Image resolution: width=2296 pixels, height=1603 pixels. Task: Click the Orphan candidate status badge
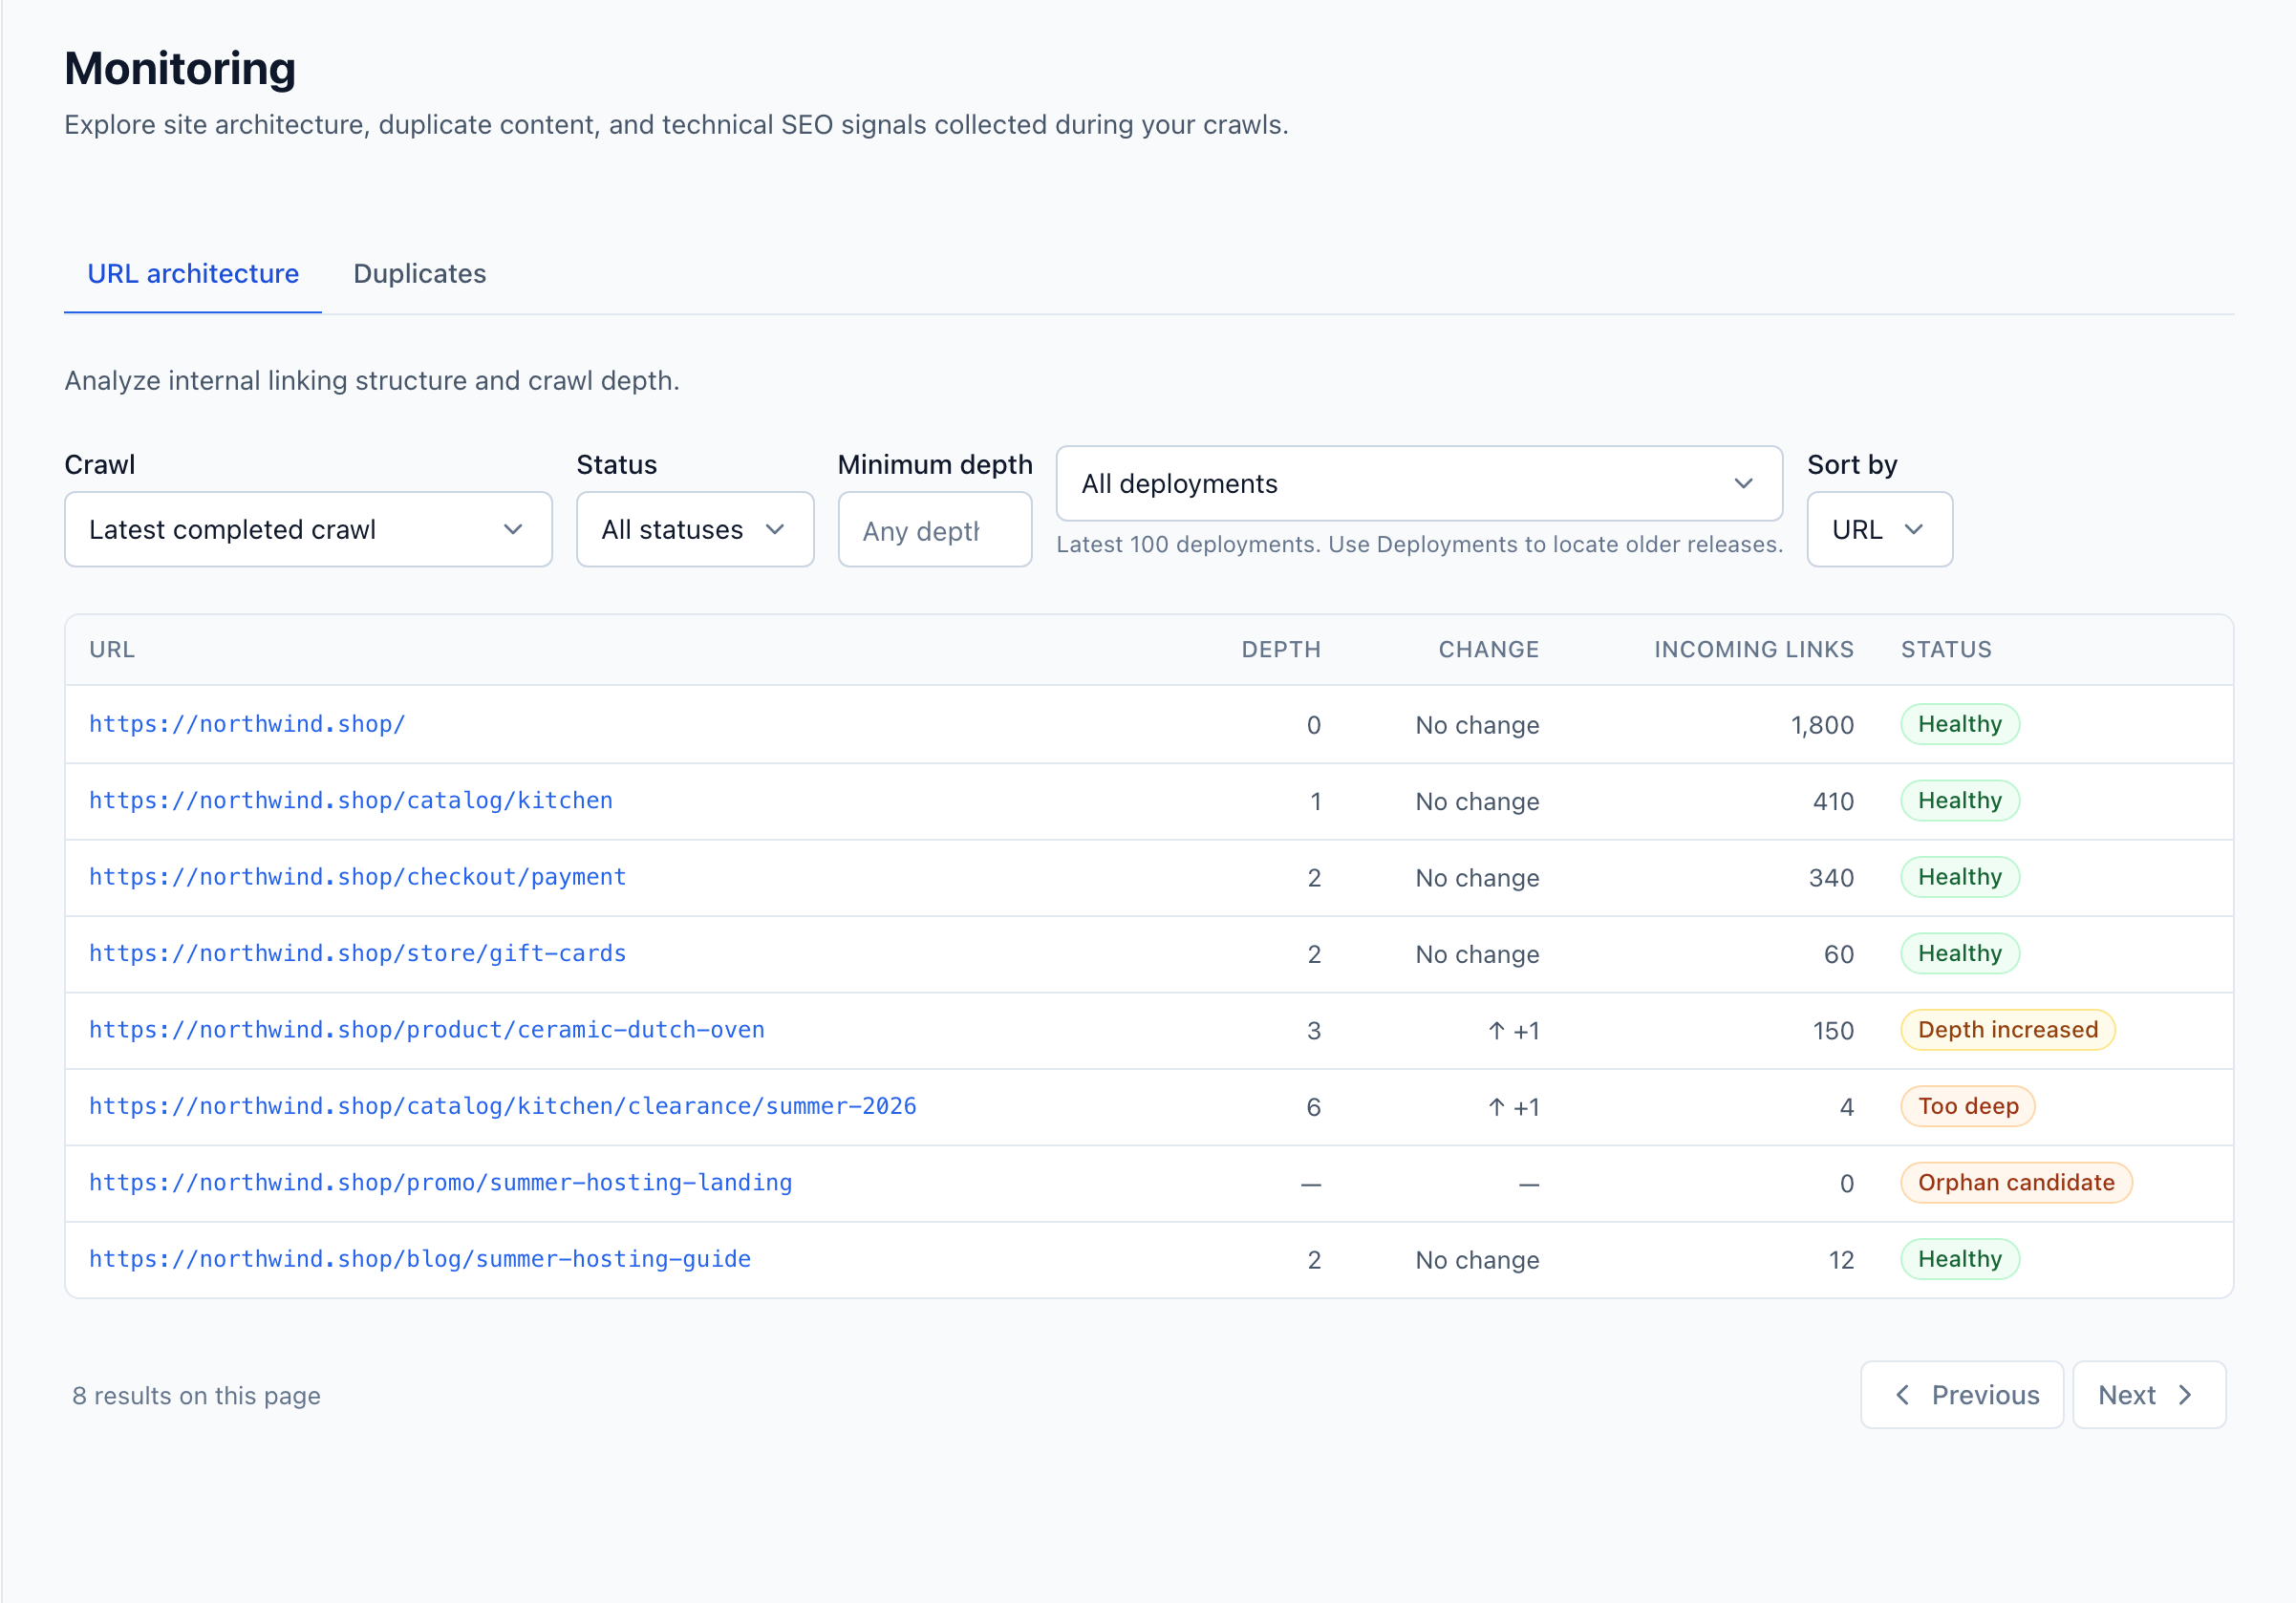2016,1183
